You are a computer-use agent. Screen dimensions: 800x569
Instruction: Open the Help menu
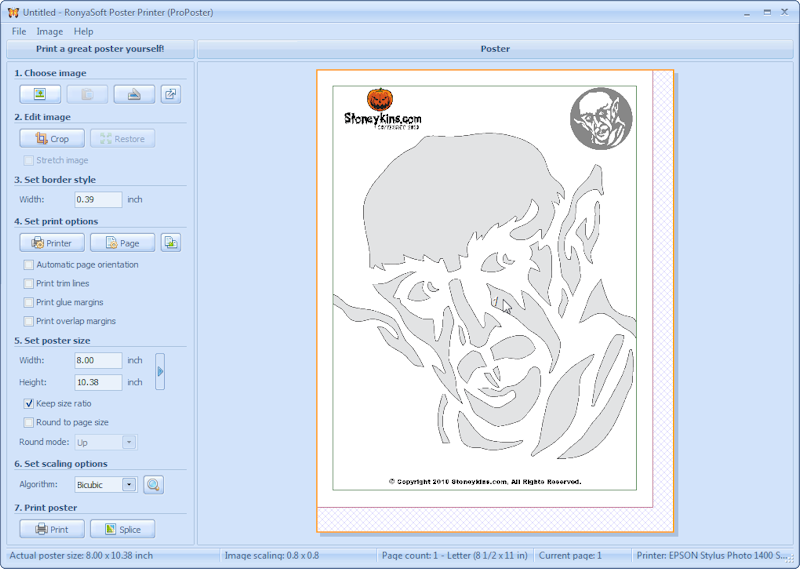coord(84,32)
